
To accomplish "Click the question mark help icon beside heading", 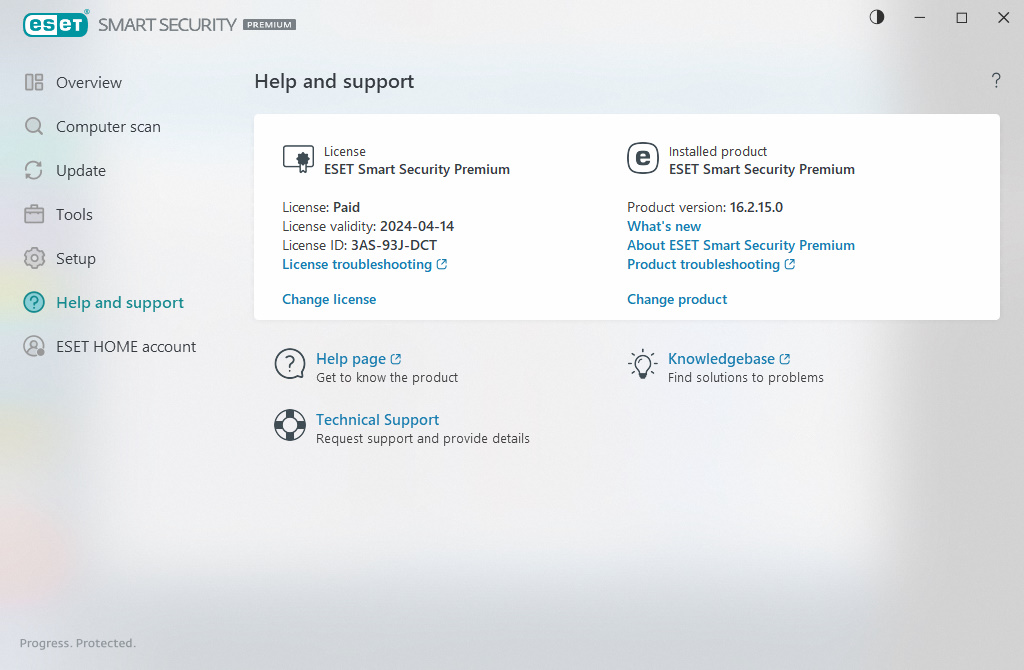I will click(x=995, y=80).
